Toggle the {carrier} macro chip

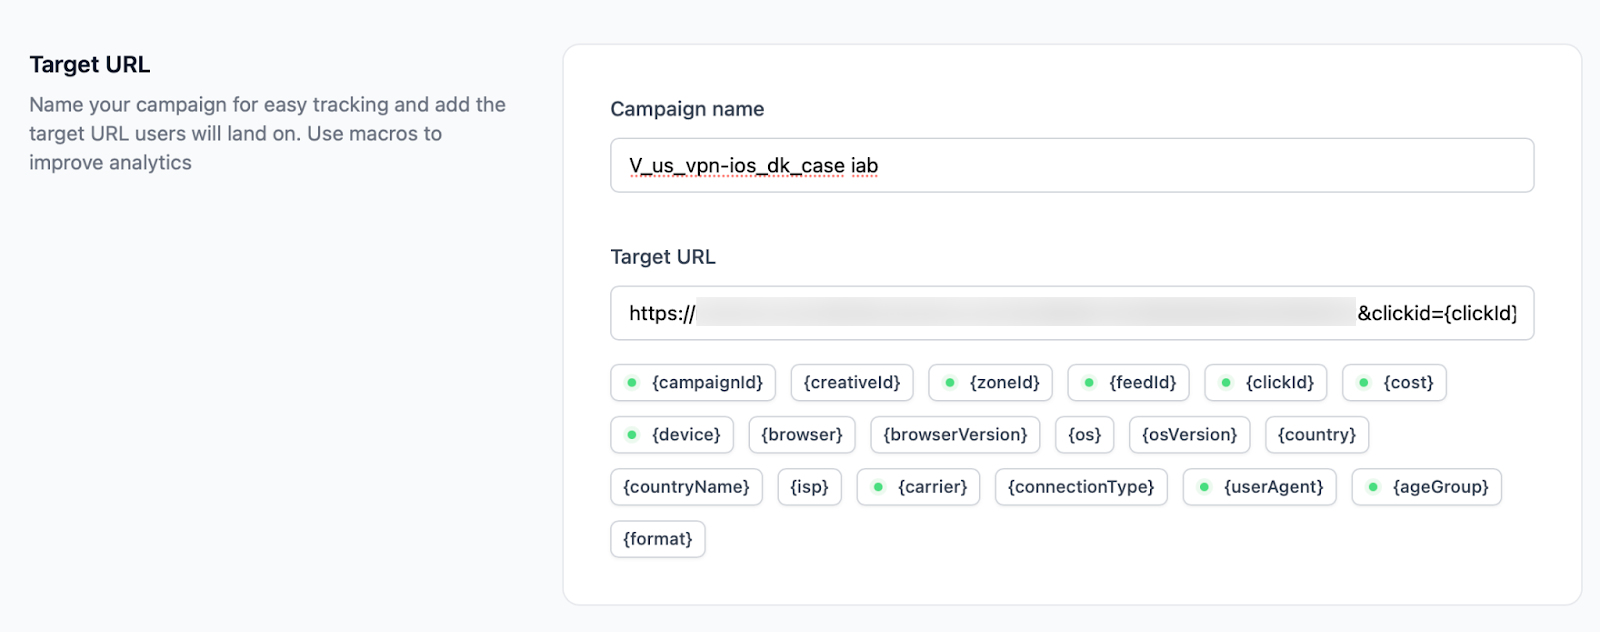coord(918,487)
